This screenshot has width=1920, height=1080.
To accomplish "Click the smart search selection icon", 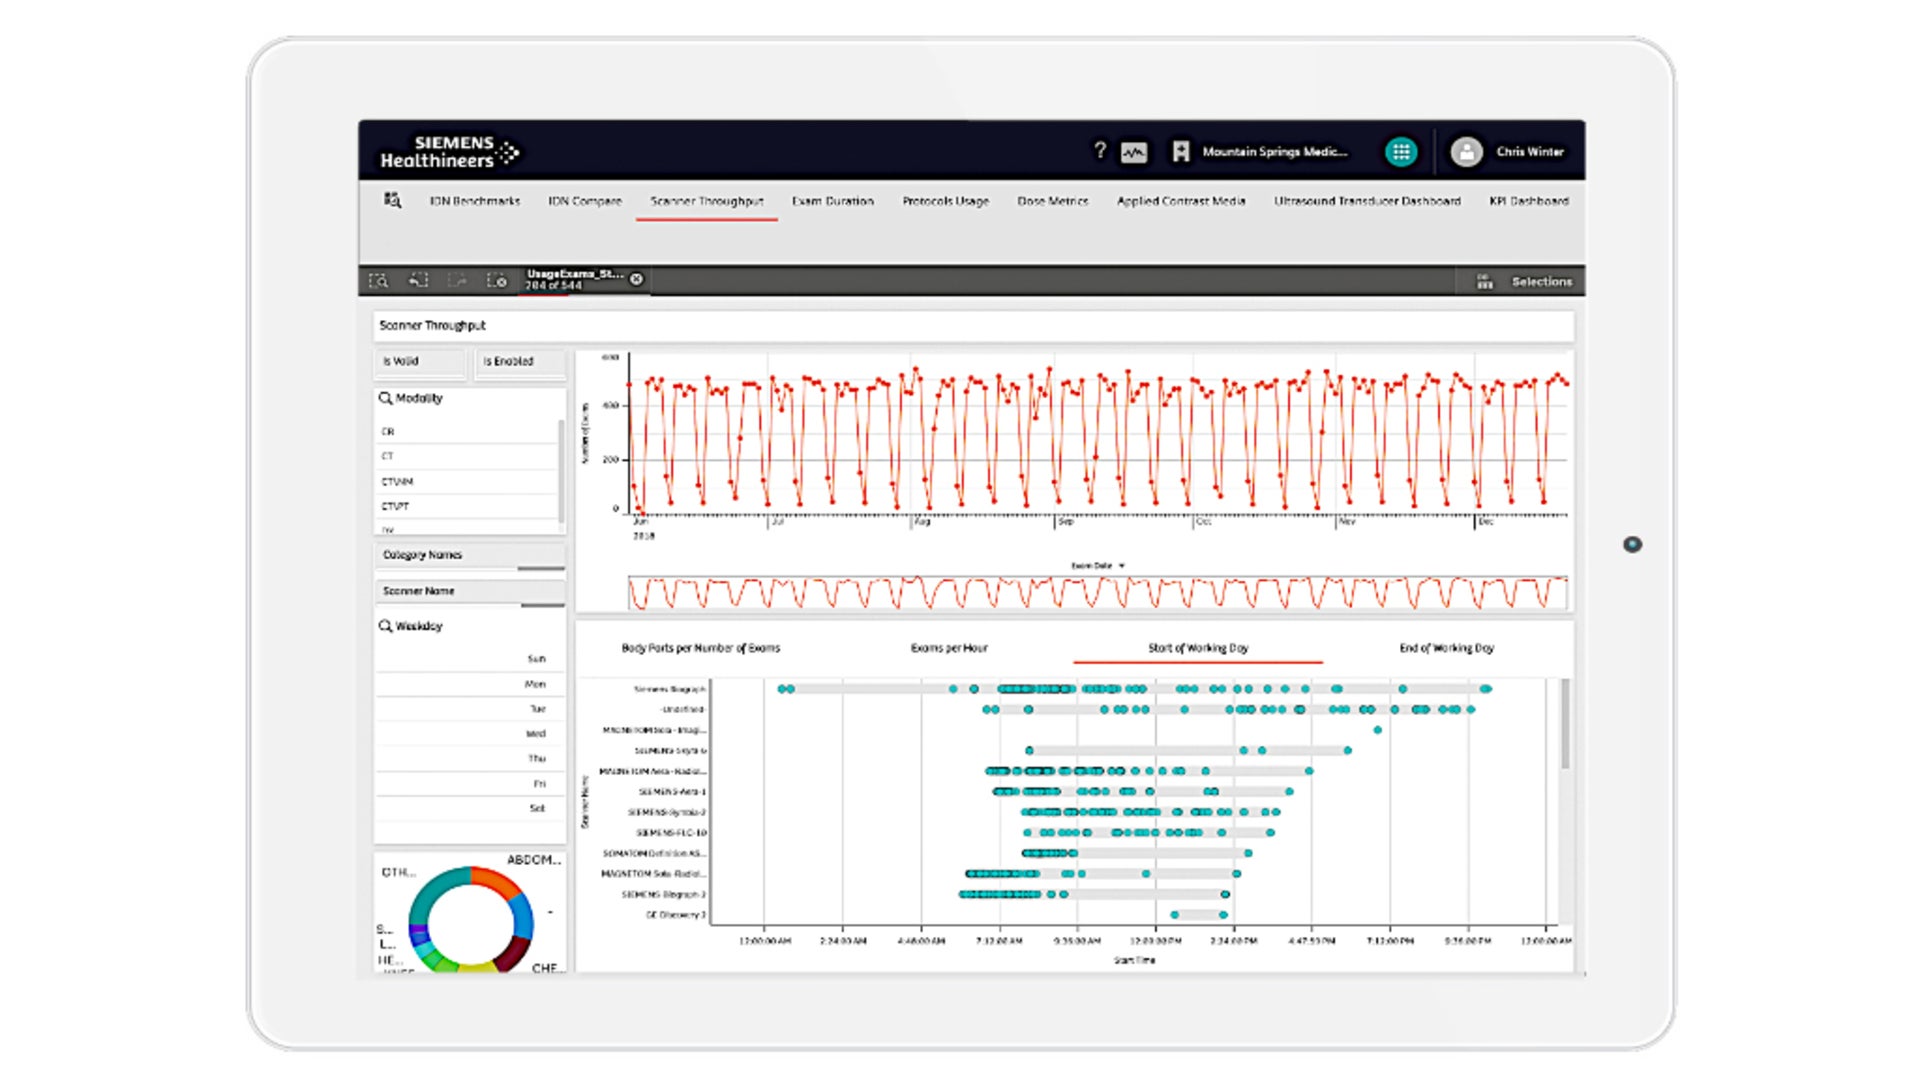I will 379,281.
